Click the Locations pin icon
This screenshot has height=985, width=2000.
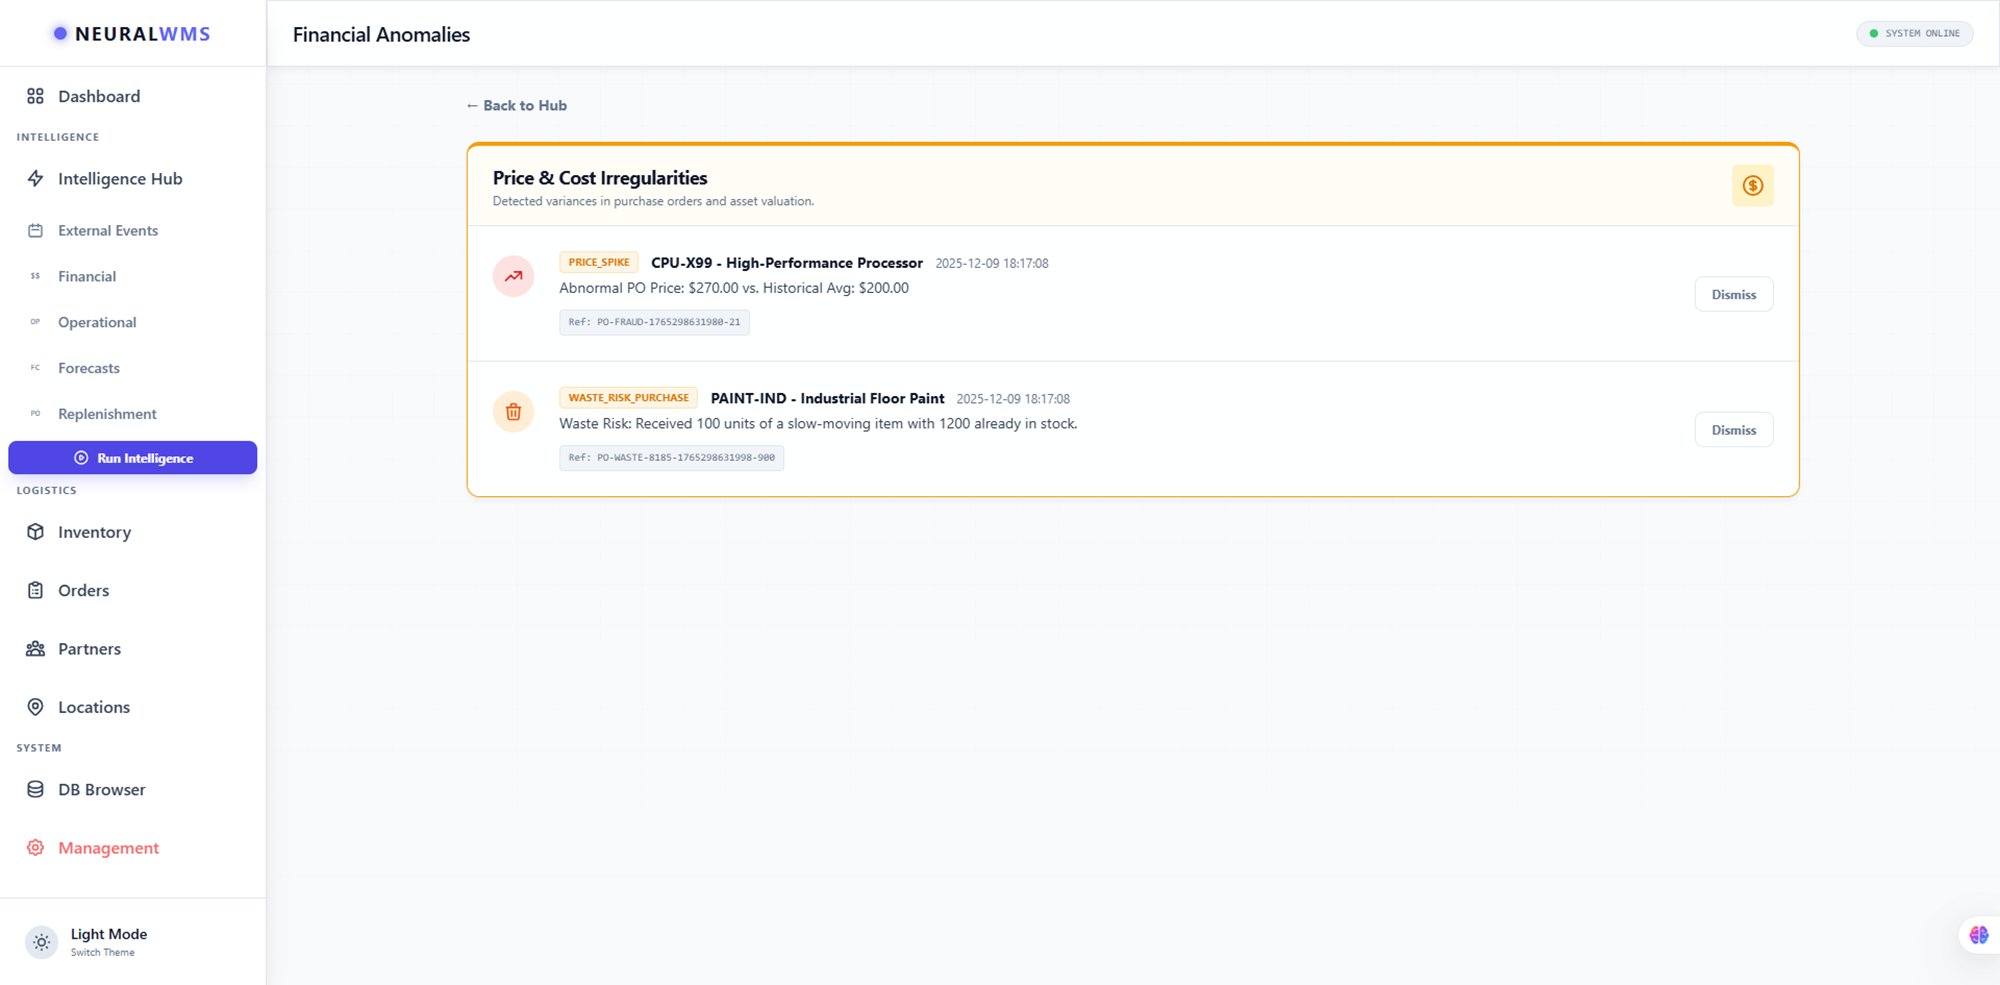[x=35, y=707]
